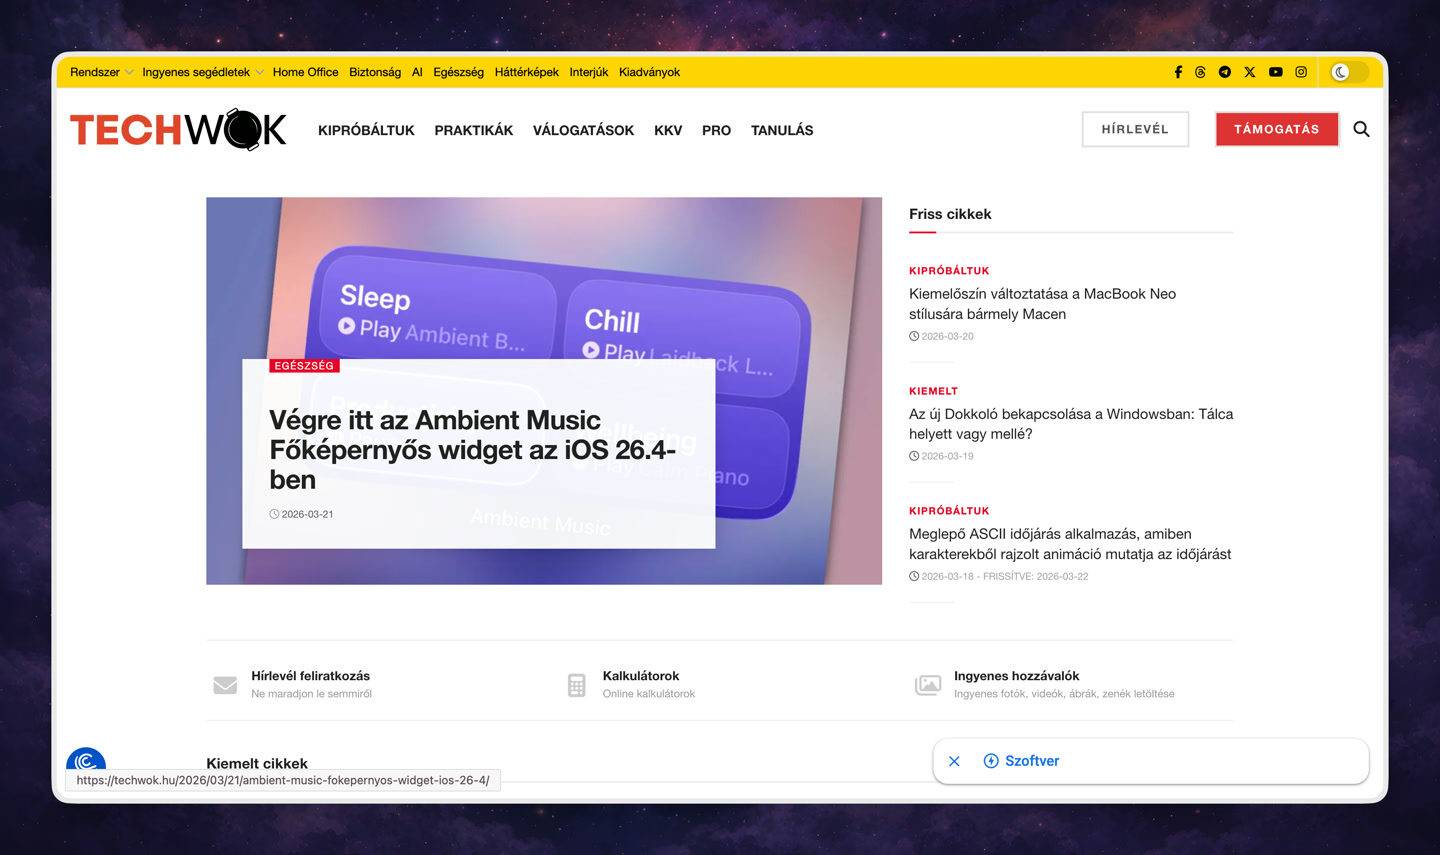Close the Szoftver popup with the X
Image resolution: width=1440 pixels, height=855 pixels.
(x=954, y=761)
